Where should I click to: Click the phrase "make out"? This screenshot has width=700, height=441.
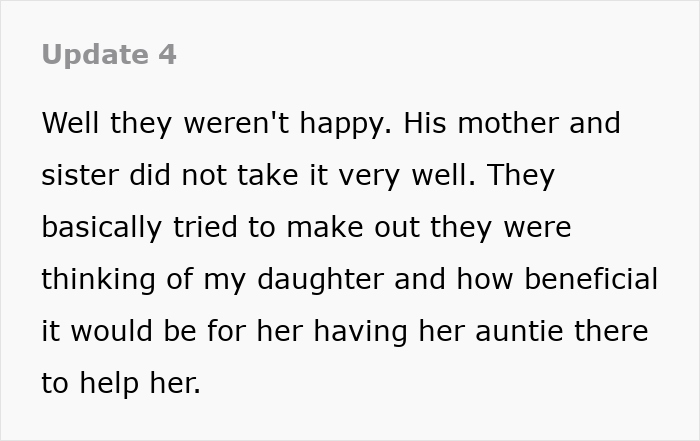(354, 227)
